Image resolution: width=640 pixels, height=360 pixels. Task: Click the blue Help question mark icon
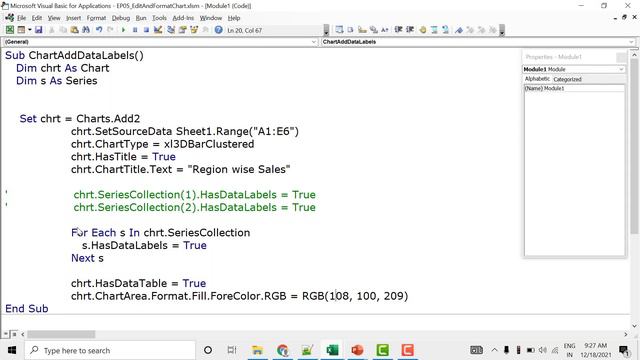tap(219, 30)
